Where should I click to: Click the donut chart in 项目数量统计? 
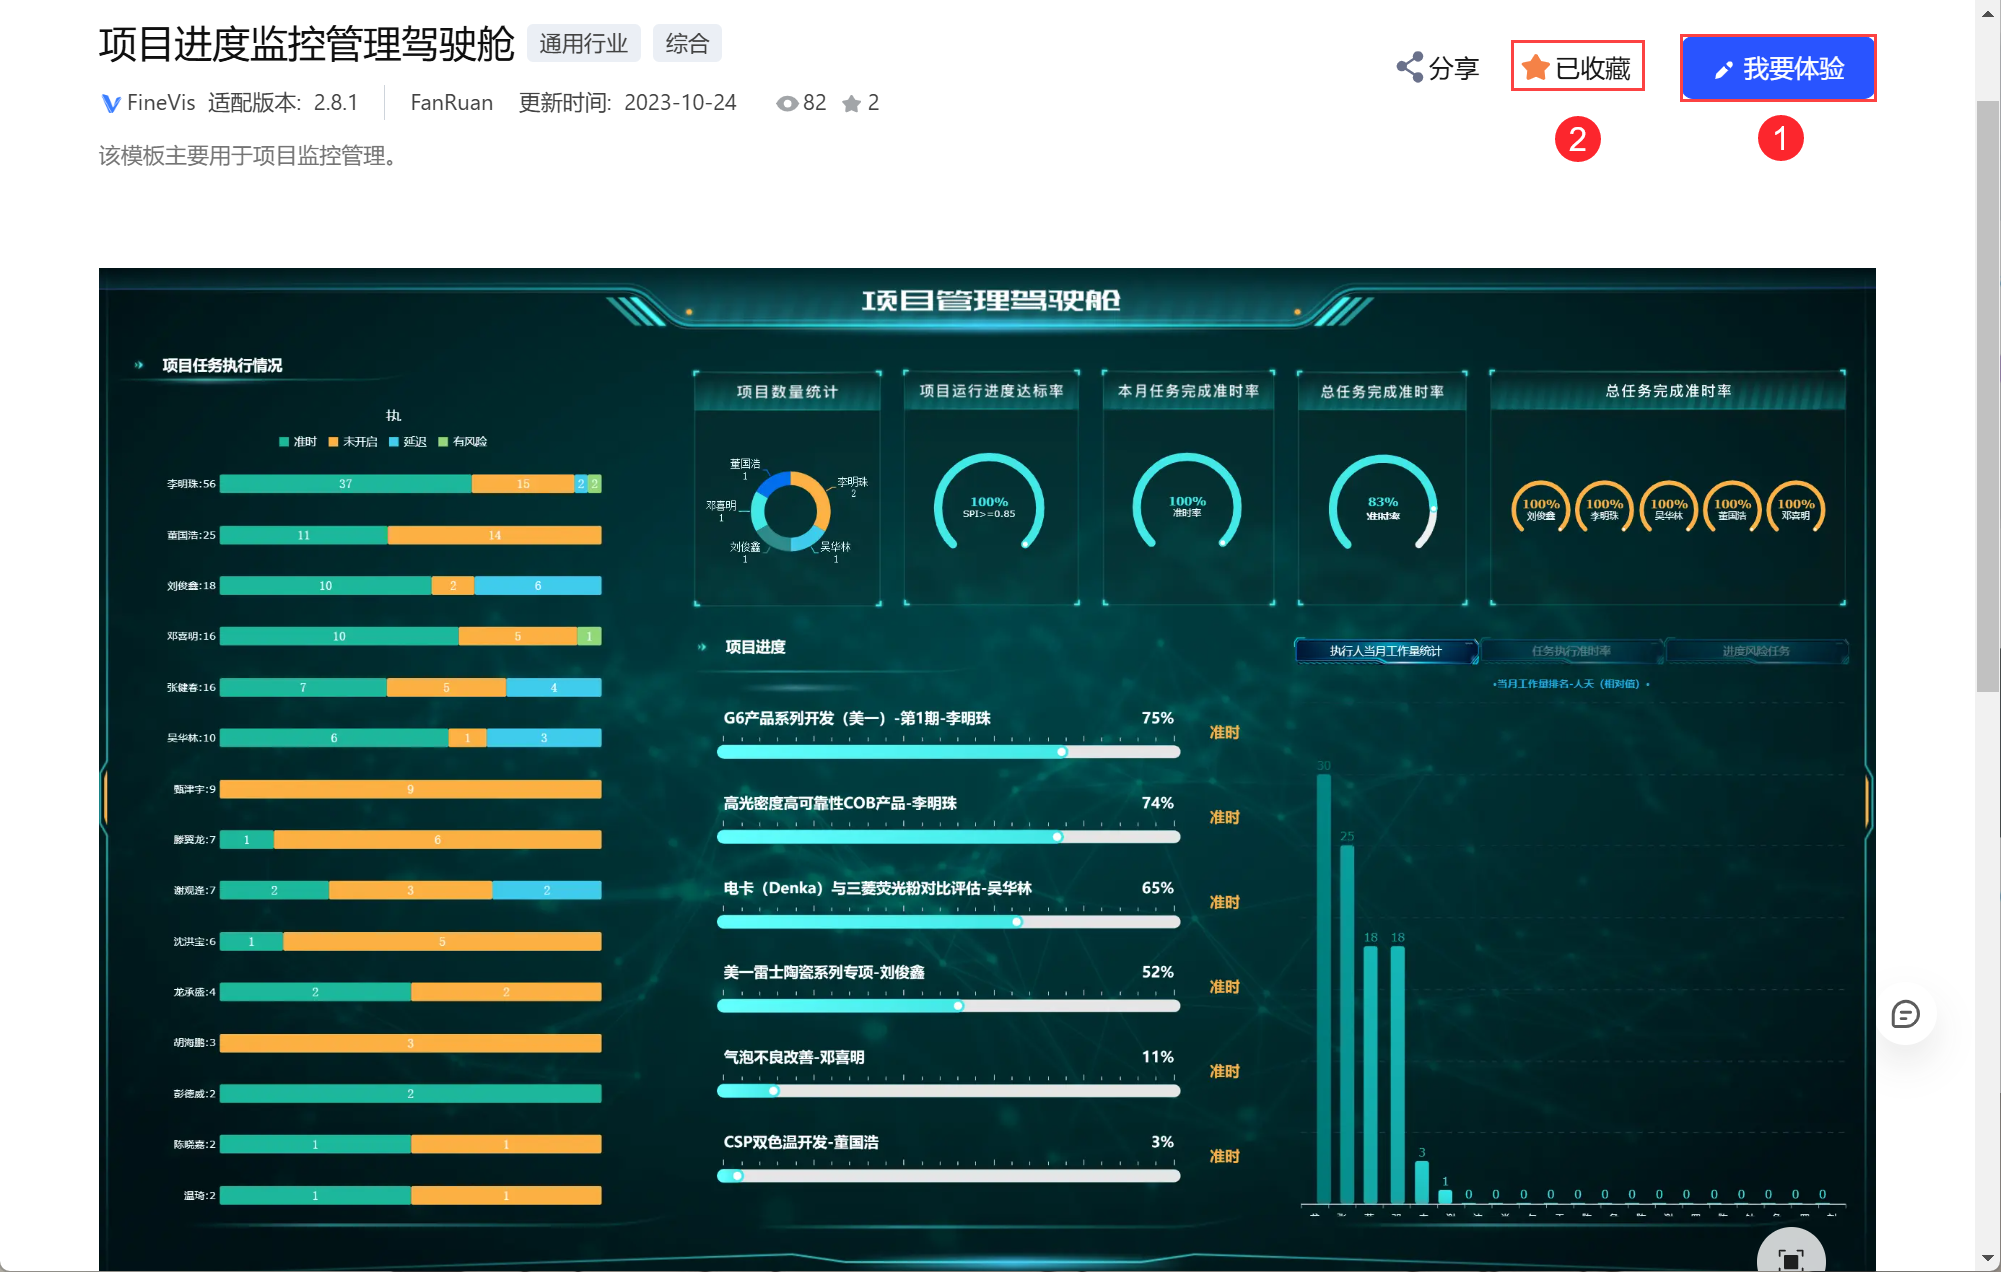(x=790, y=511)
